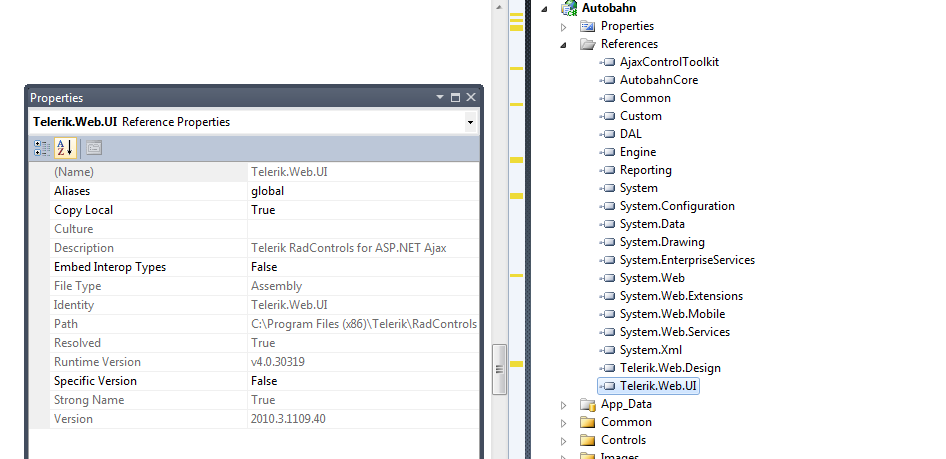This screenshot has height=459, width=946.
Task: Click the AjaxControlToolkit reference icon
Action: [608, 62]
